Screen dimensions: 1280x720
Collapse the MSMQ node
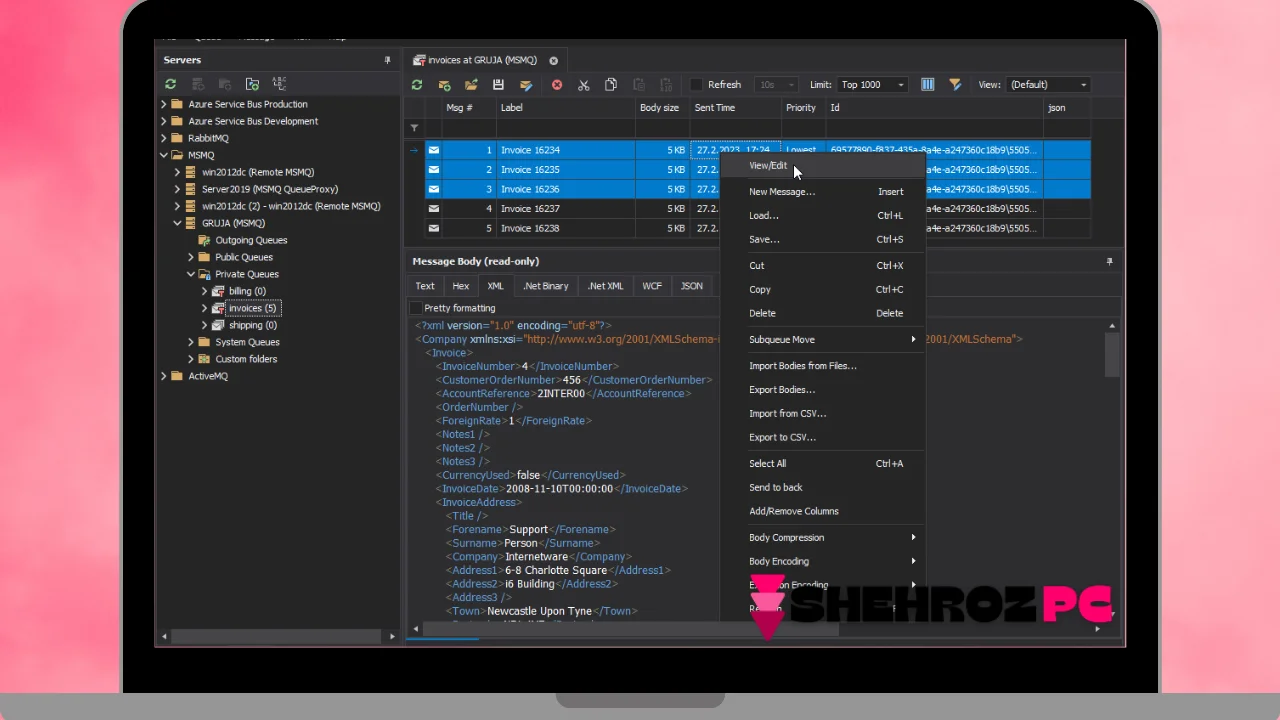pyautogui.click(x=164, y=155)
